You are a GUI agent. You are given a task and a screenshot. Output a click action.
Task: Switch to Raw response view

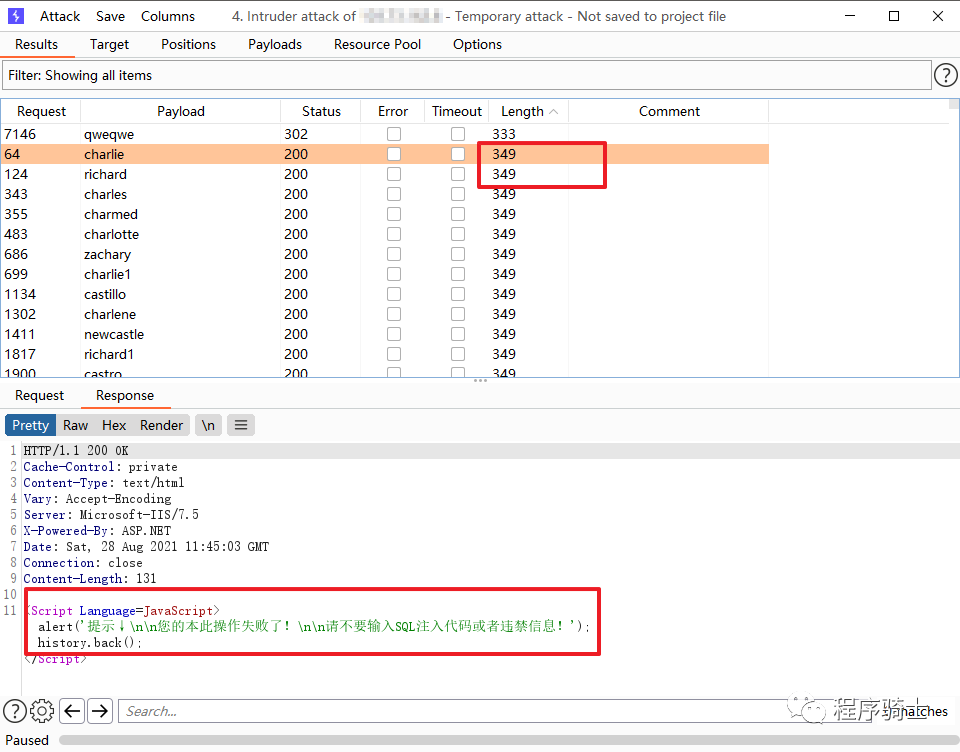pyautogui.click(x=76, y=425)
